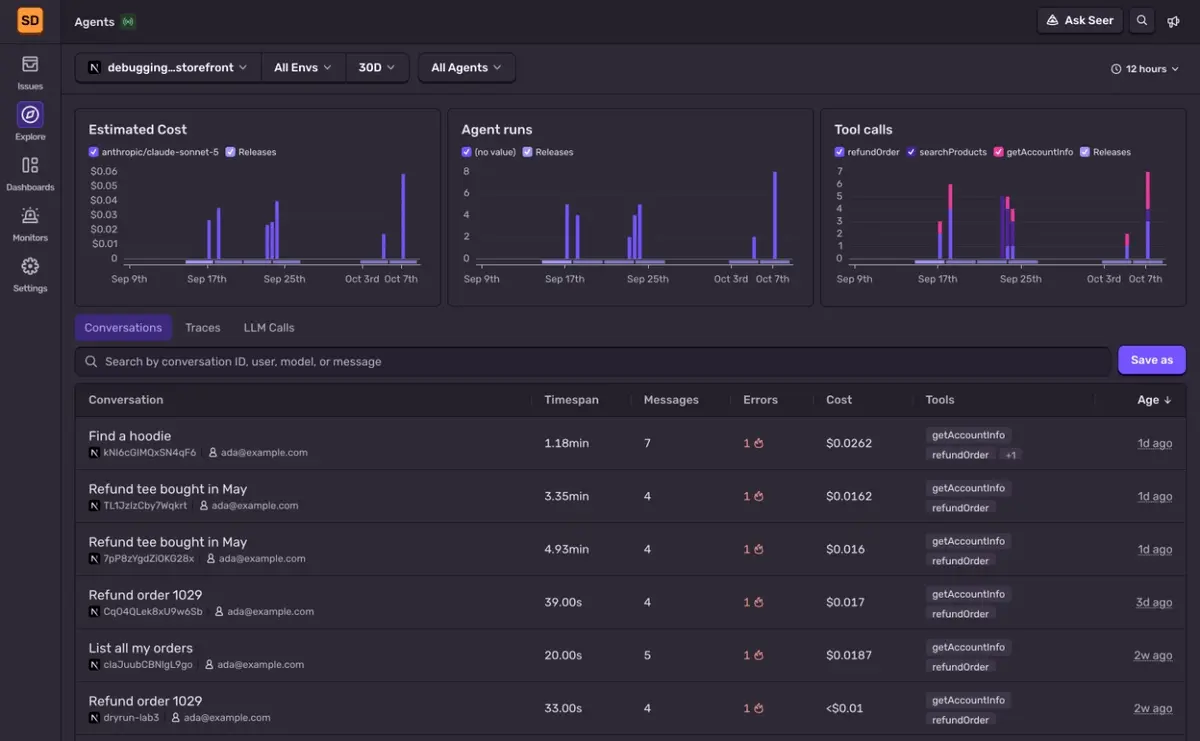This screenshot has width=1200, height=741.
Task: Click the <$0.01 cost cell
Action: 844,708
